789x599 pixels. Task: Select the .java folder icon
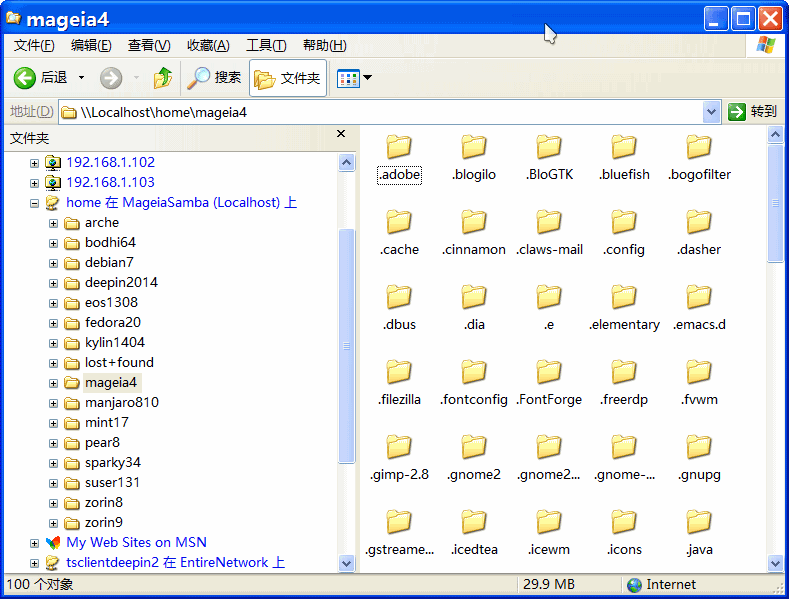[x=699, y=521]
